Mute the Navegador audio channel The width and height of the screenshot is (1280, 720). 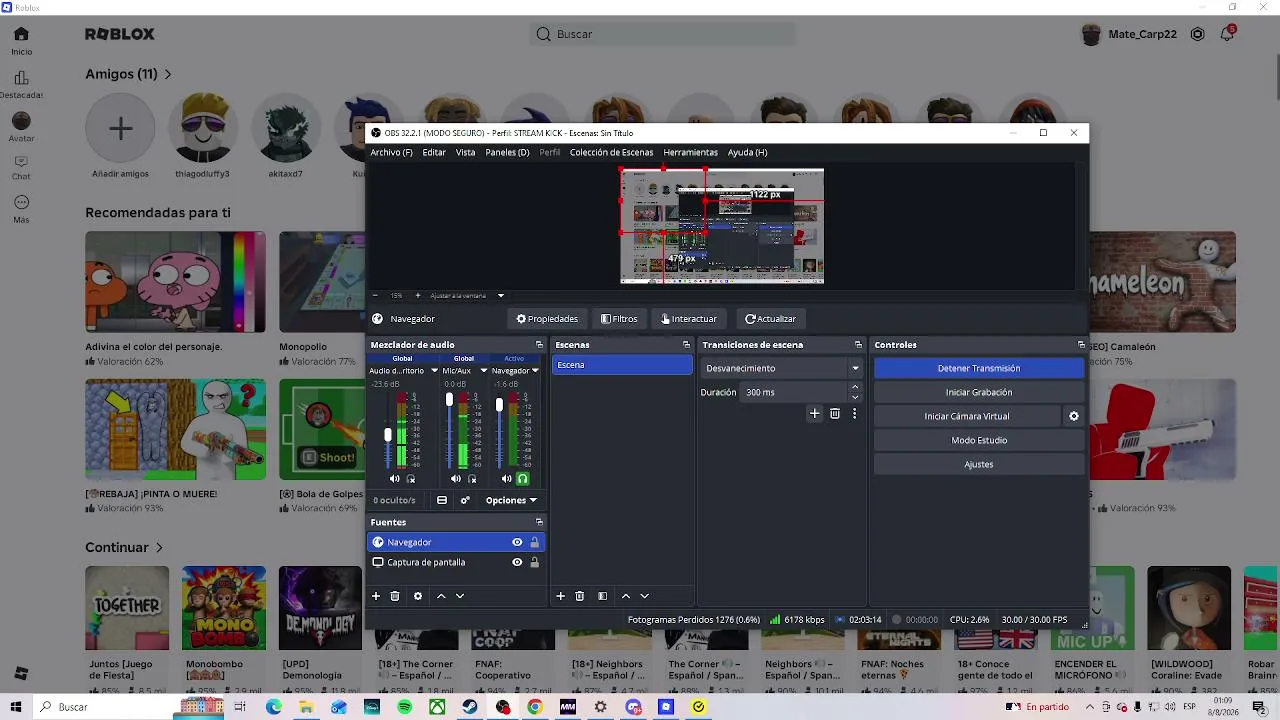[x=506, y=479]
